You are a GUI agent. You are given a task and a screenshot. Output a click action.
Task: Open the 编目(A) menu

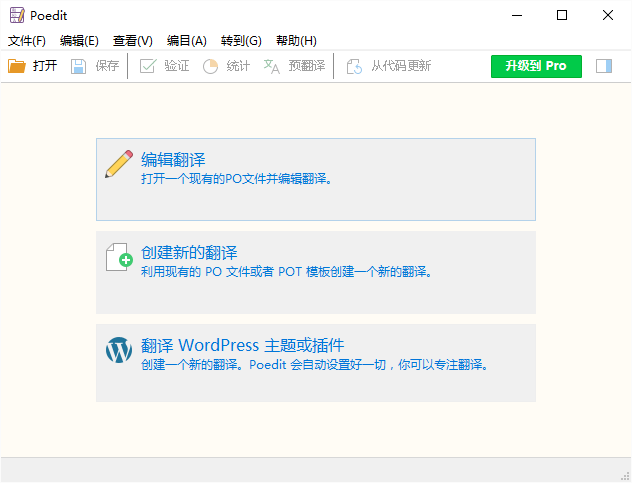tap(187, 41)
